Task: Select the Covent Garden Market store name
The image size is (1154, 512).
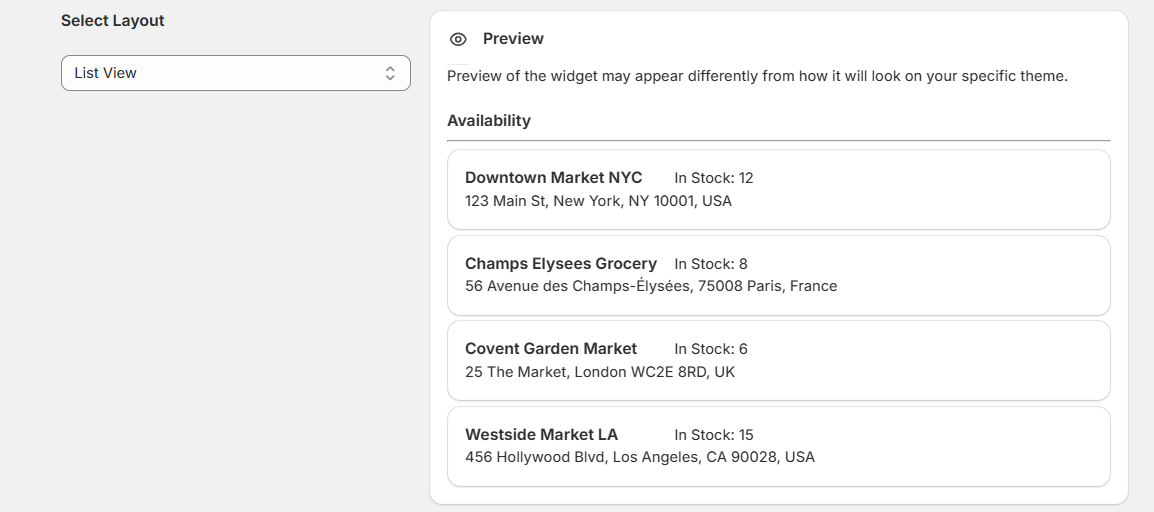Action: tap(551, 349)
